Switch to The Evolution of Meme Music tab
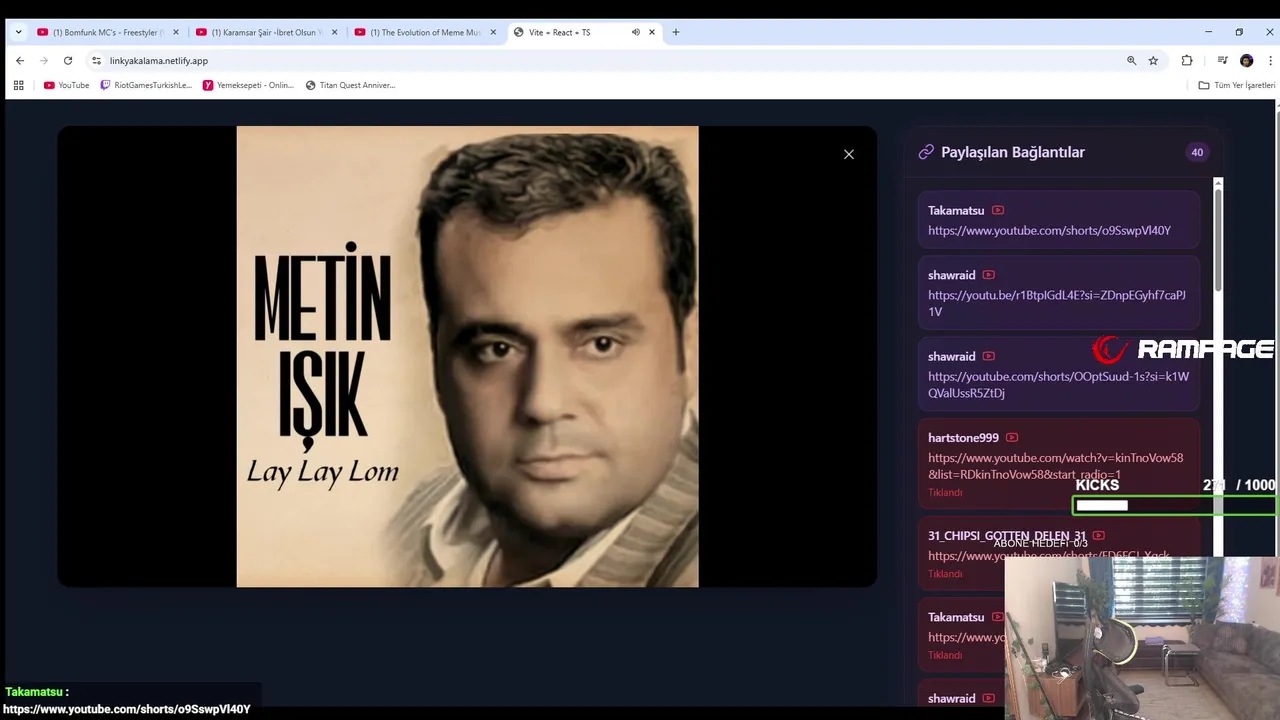Screen dimensions: 1280x720 click(x=424, y=32)
